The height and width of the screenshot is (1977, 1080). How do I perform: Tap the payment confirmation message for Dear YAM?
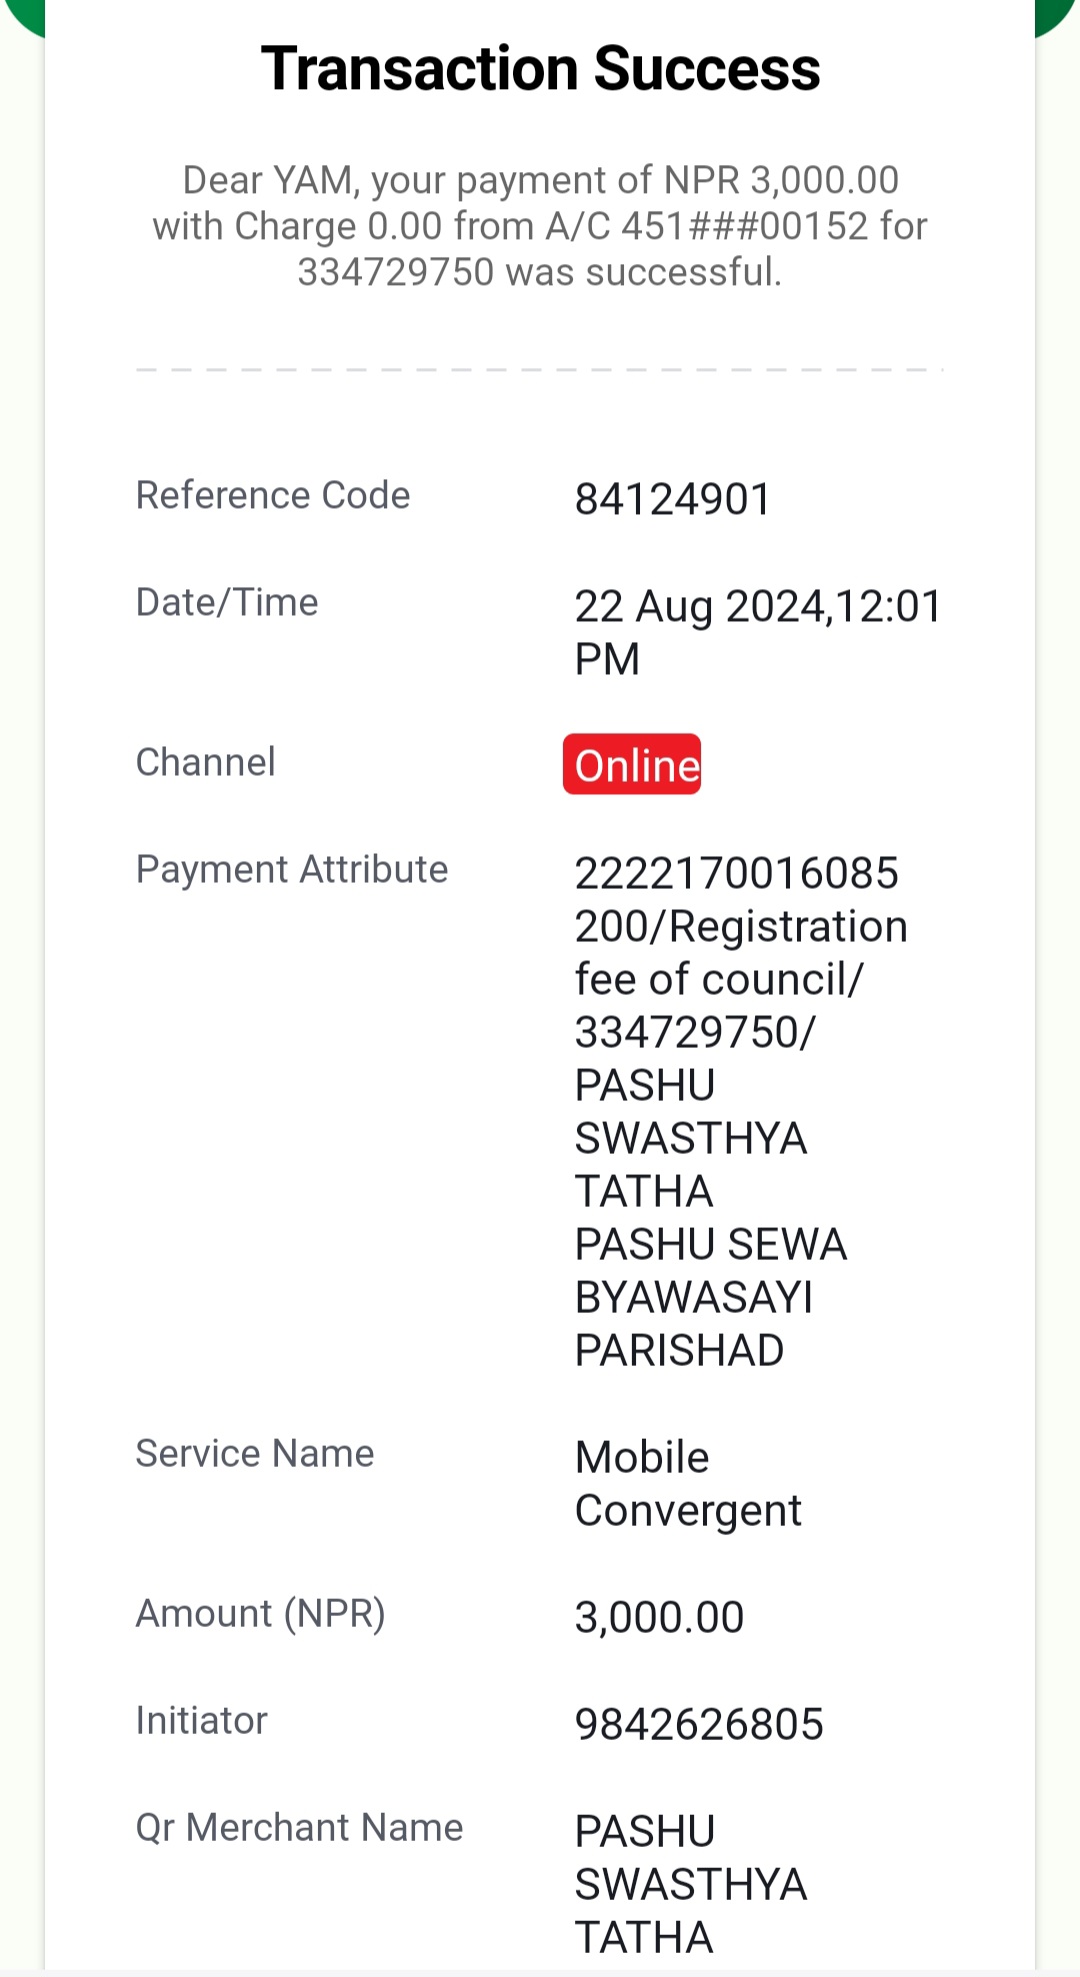click(540, 226)
